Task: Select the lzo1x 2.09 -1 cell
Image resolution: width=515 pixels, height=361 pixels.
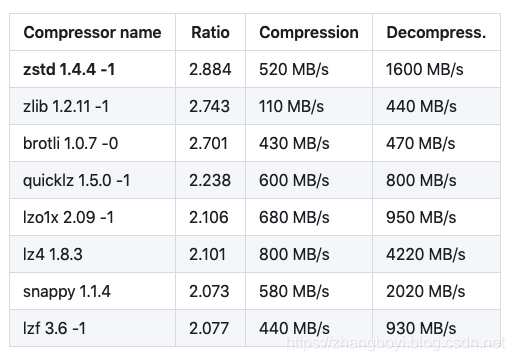Action: [92, 217]
